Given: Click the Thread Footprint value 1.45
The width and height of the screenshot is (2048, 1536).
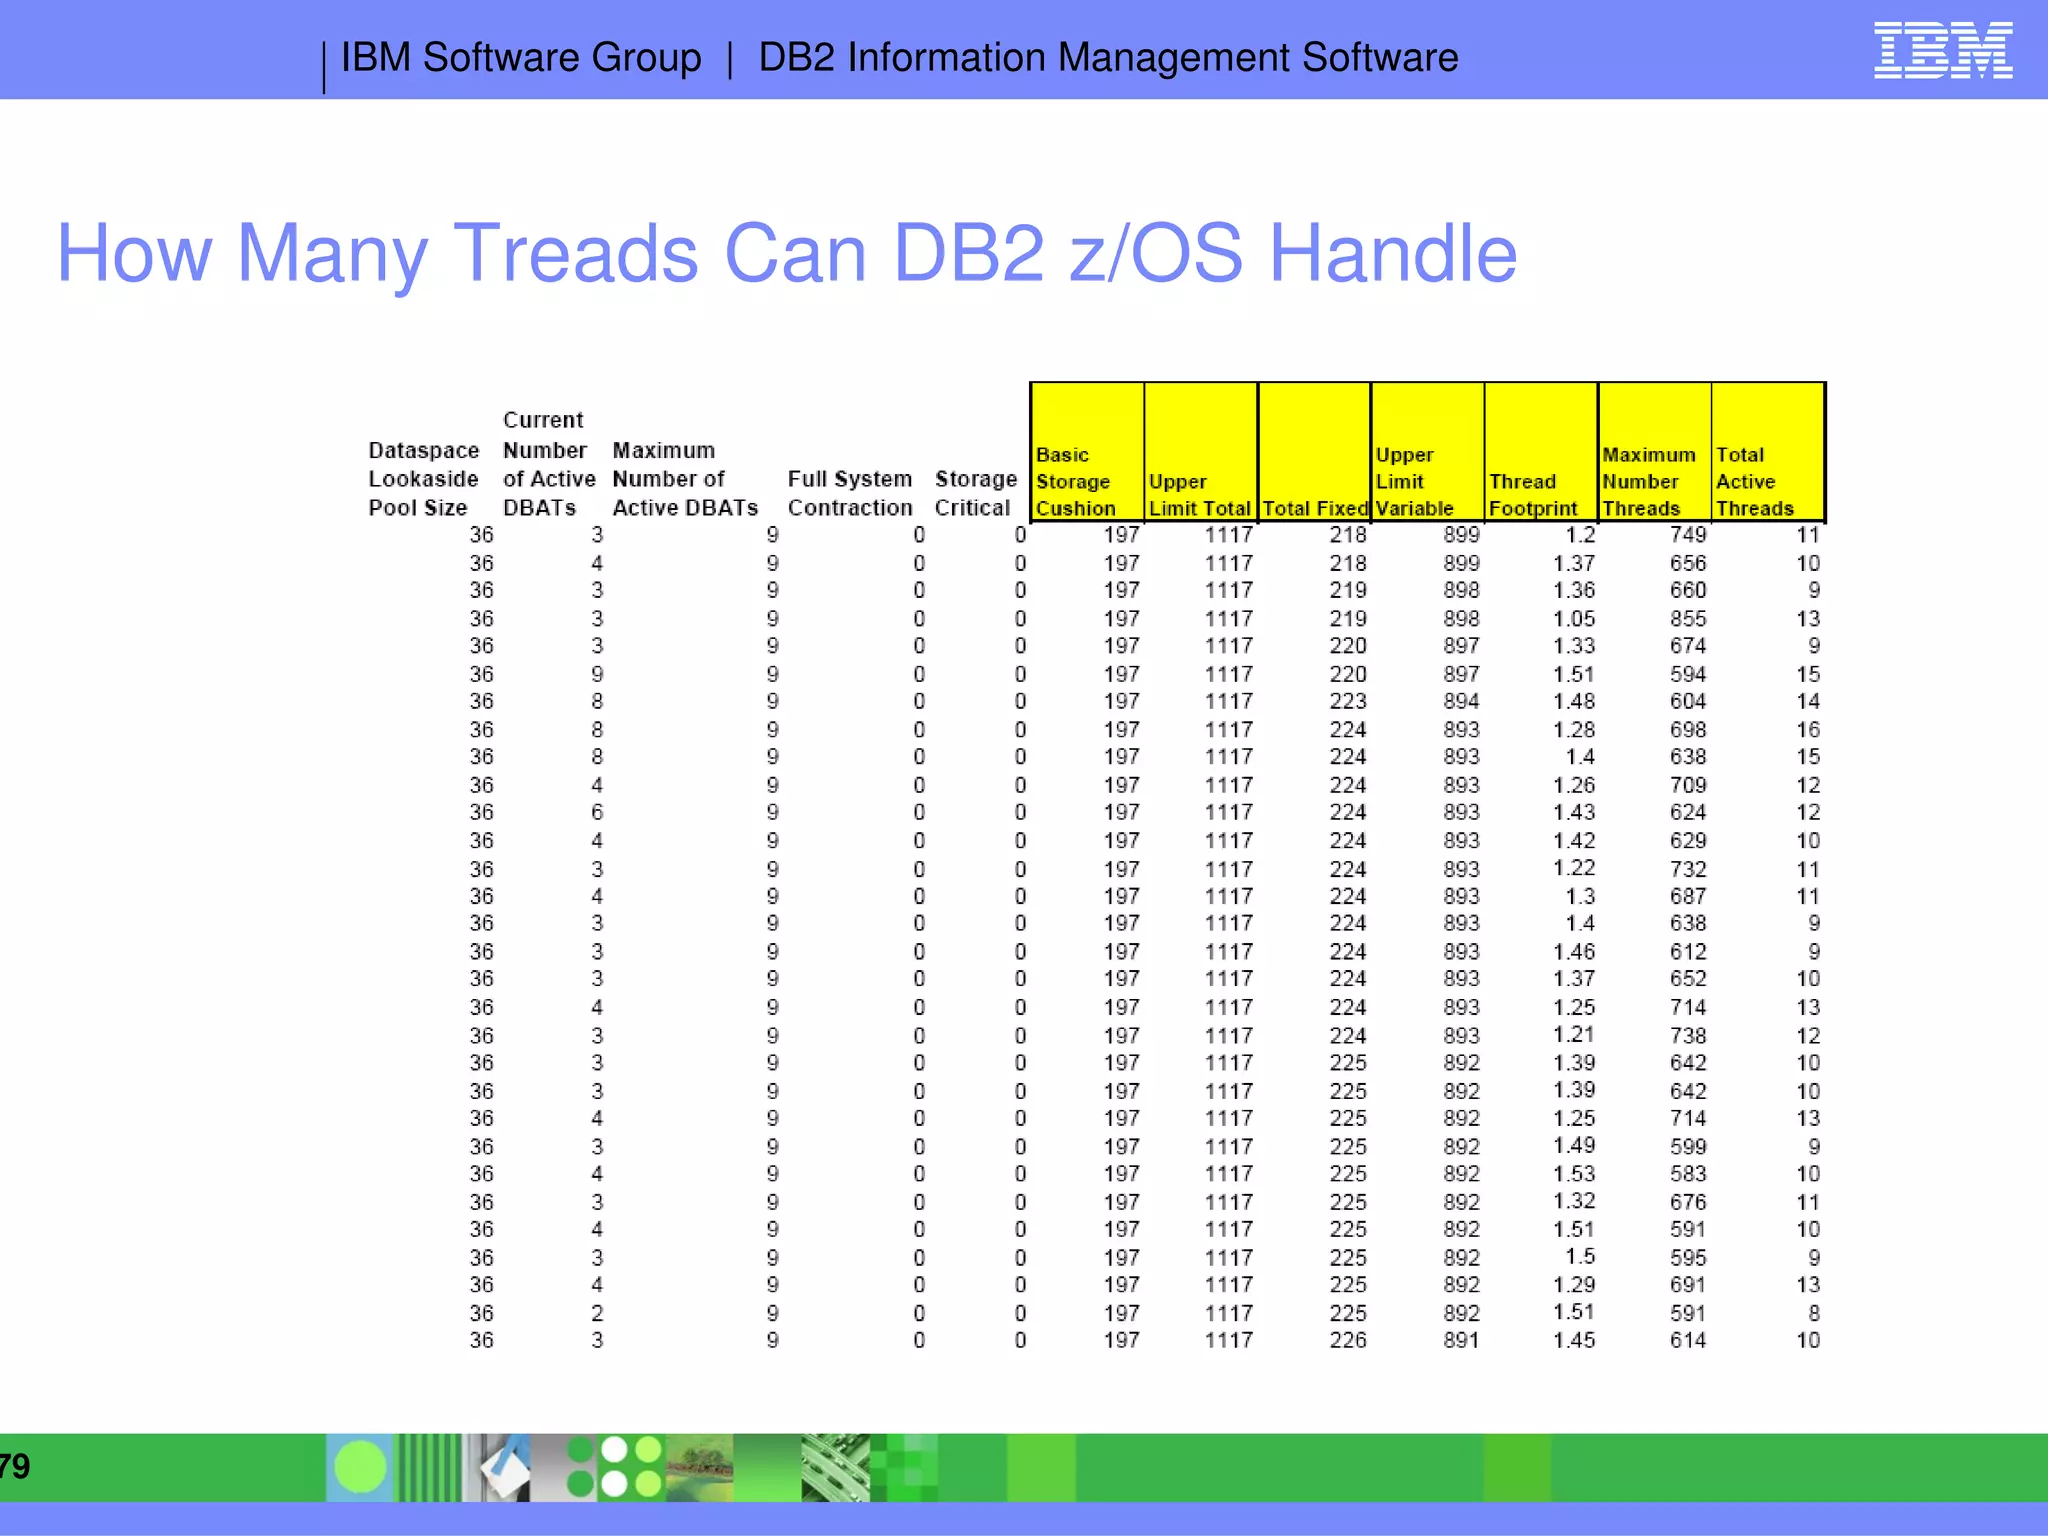Looking at the screenshot, I should pos(1574,1340).
